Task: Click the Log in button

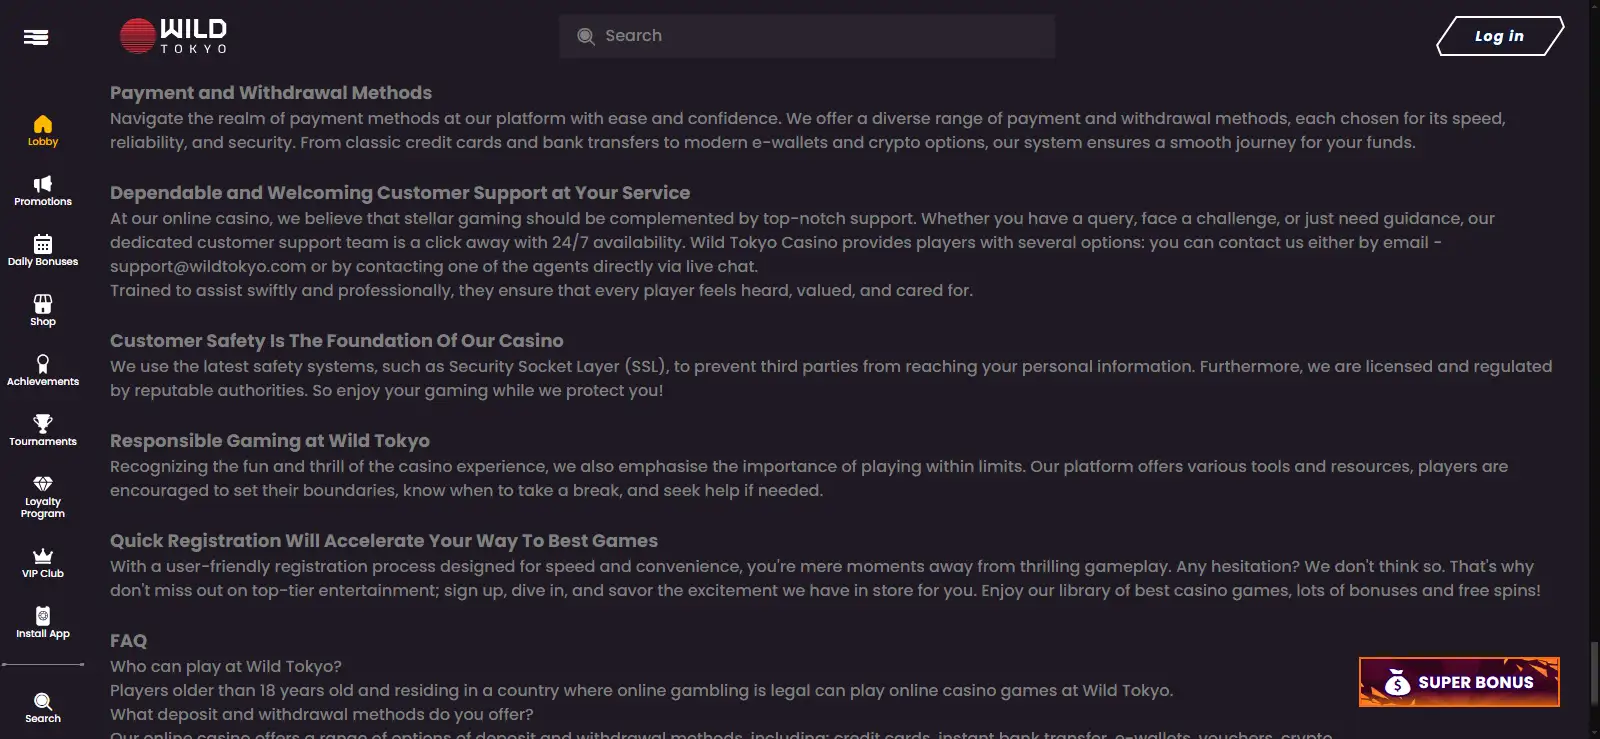Action: click(x=1499, y=36)
